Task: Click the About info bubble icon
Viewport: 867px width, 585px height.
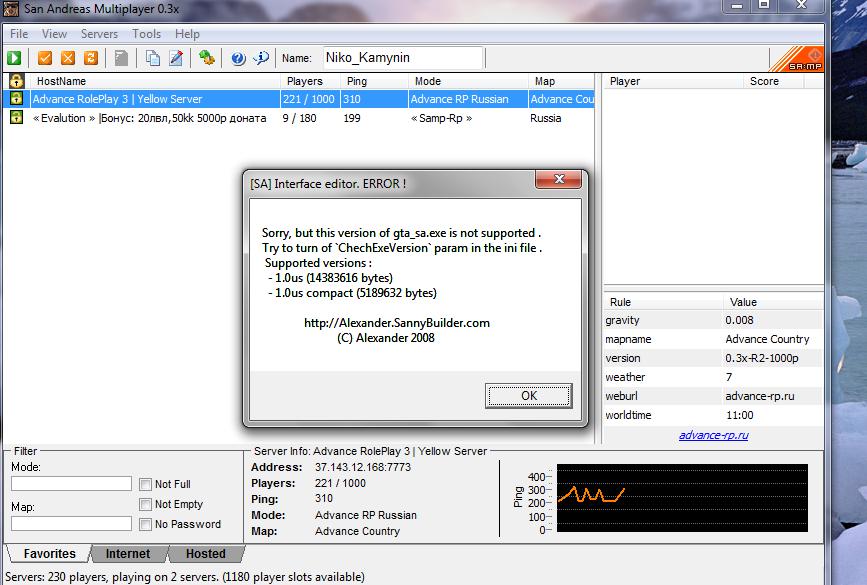Action: click(x=261, y=58)
